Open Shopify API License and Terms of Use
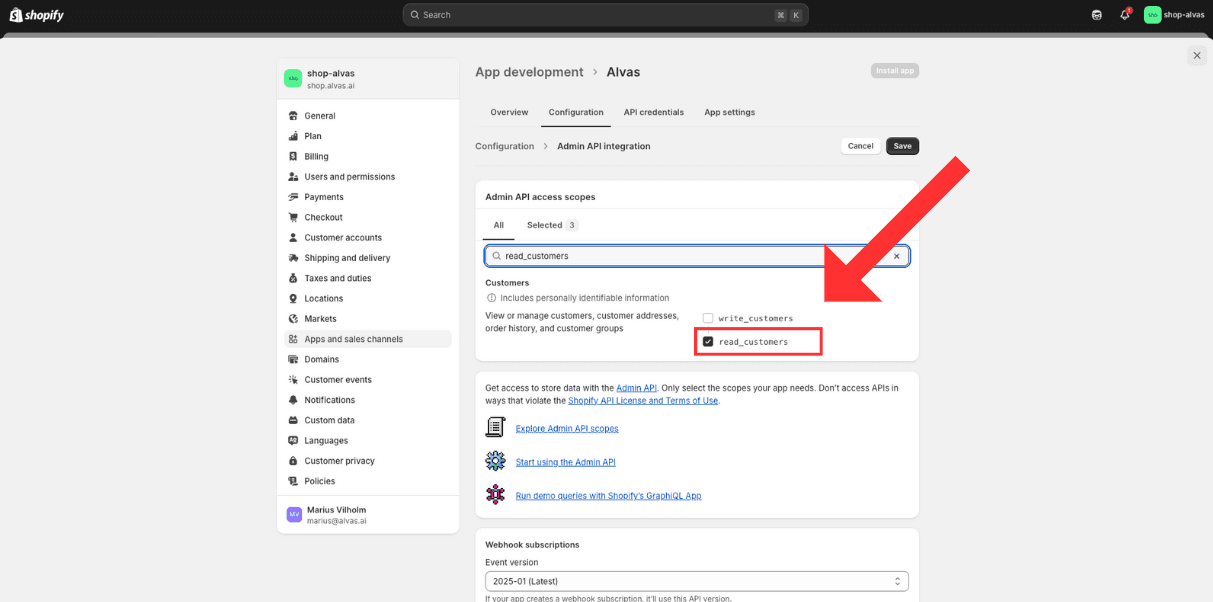 (643, 401)
